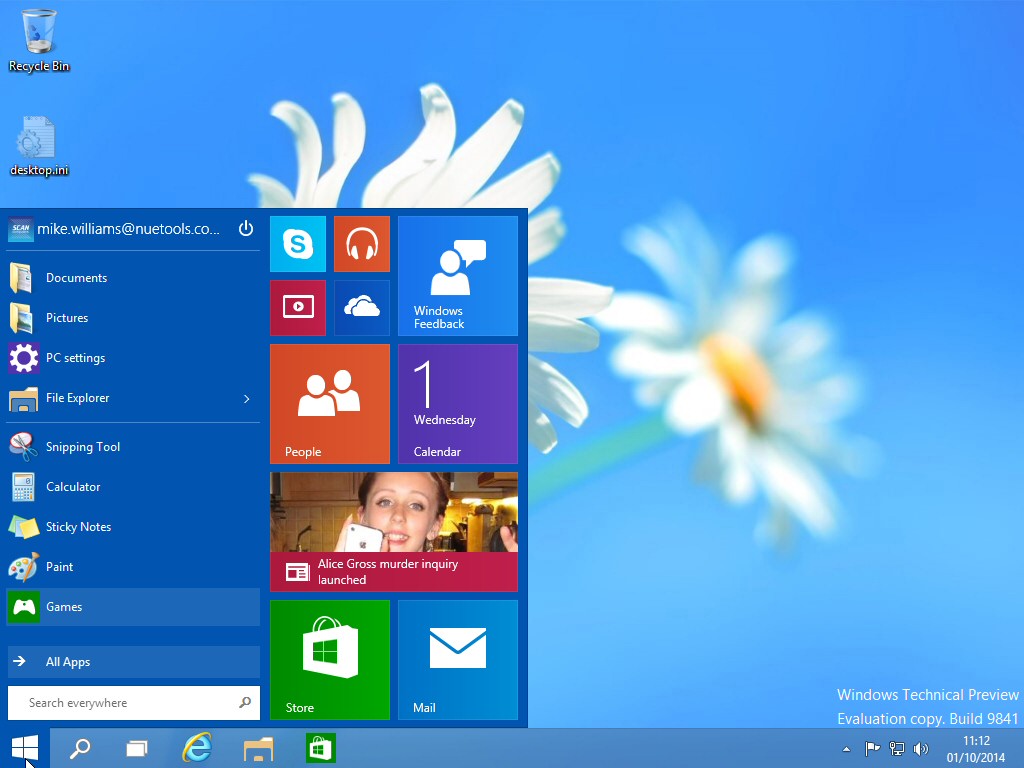Click the power button icon
This screenshot has height=768, width=1024.
point(246,229)
